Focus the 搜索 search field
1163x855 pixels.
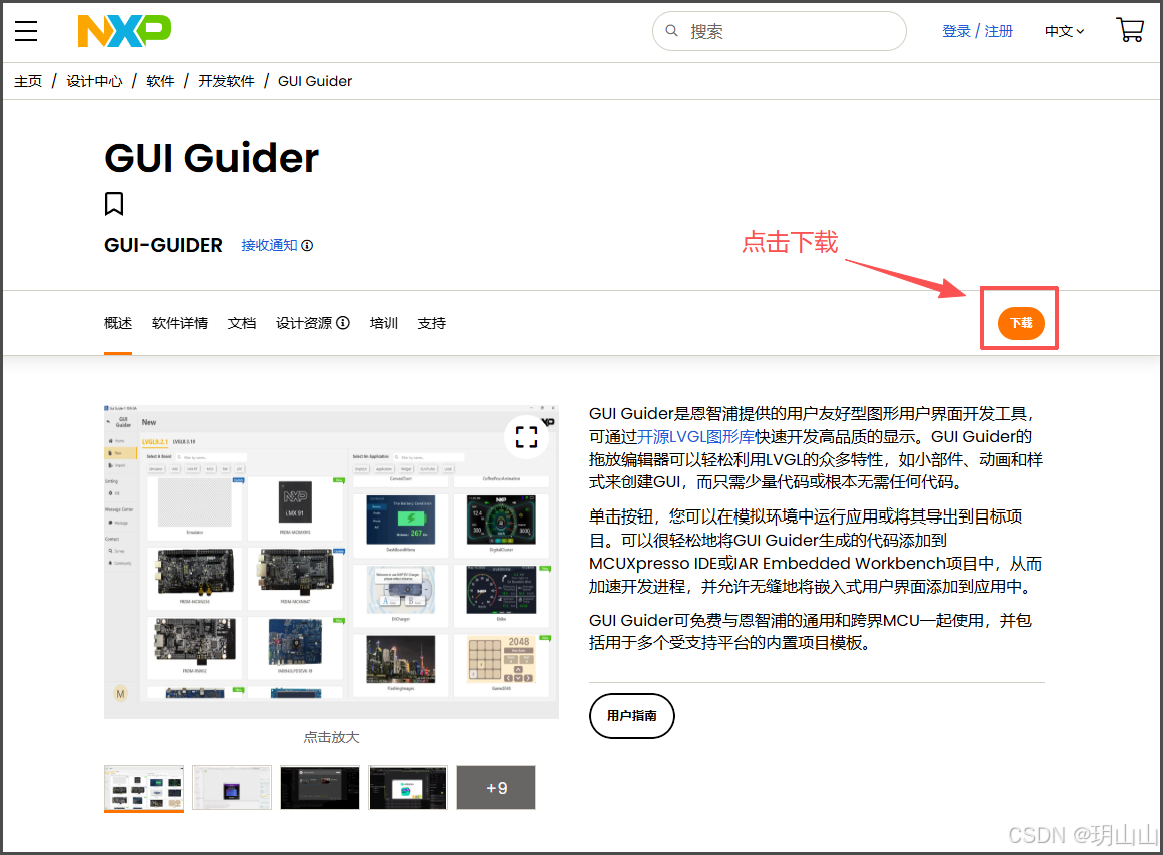[779, 31]
